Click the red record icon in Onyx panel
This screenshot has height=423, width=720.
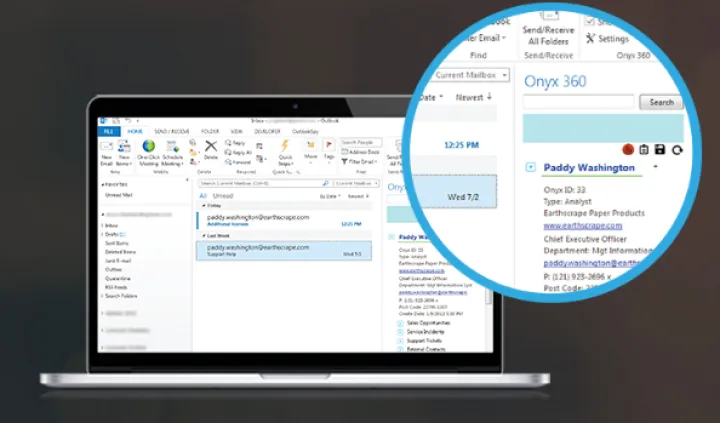629,149
